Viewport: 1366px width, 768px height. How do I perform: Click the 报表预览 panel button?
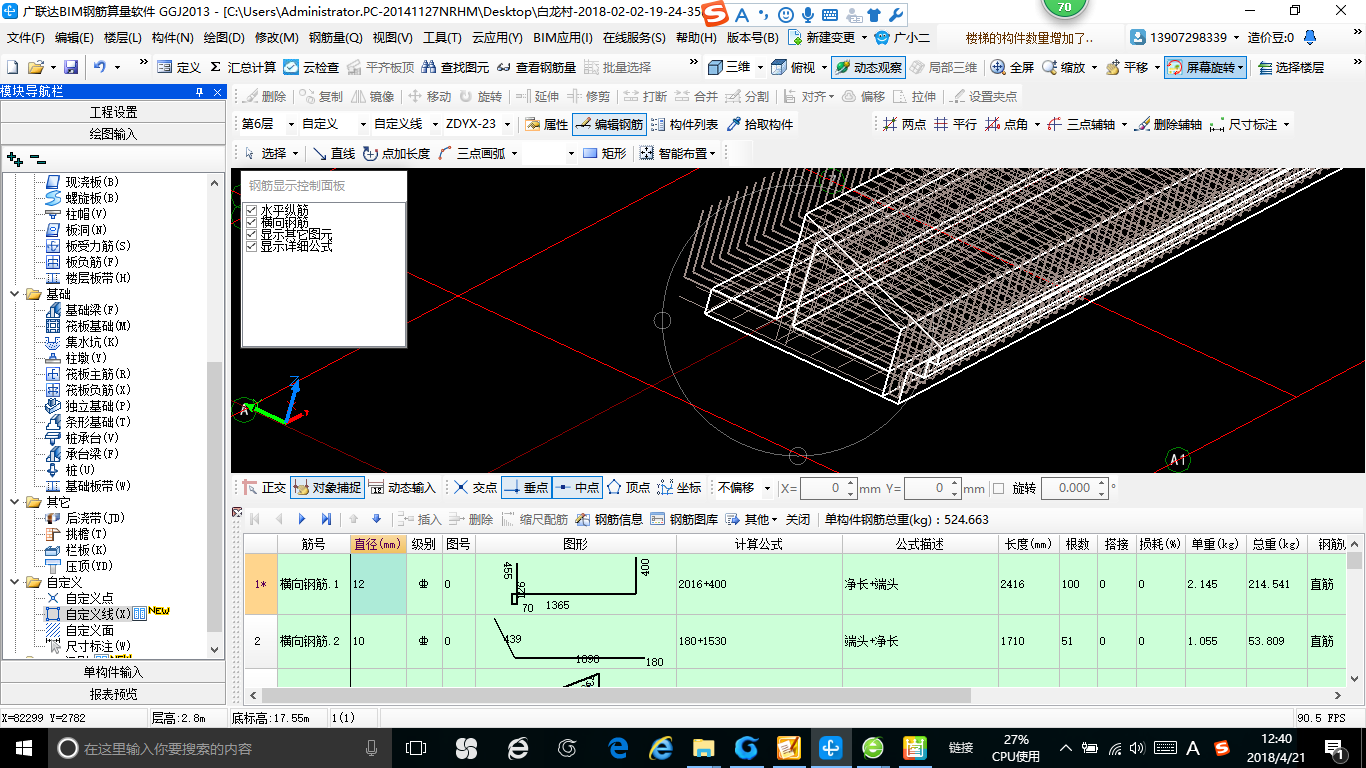[113, 694]
